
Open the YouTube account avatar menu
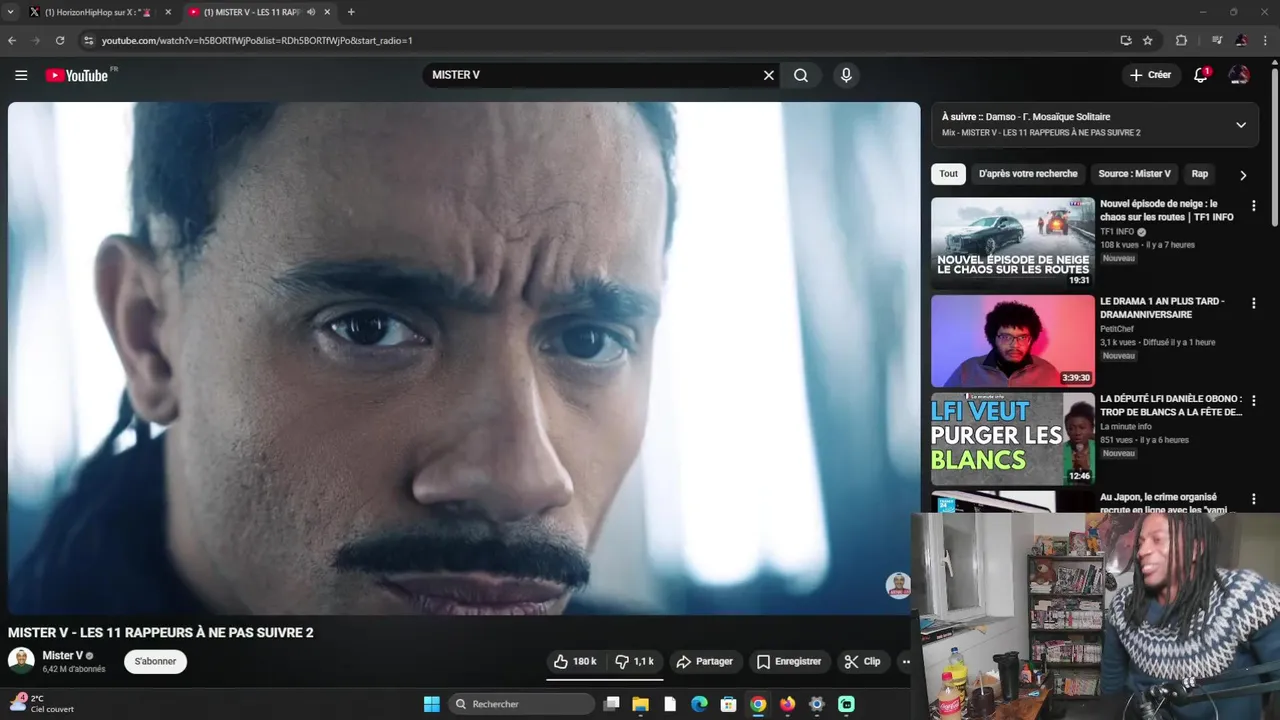click(x=1239, y=75)
